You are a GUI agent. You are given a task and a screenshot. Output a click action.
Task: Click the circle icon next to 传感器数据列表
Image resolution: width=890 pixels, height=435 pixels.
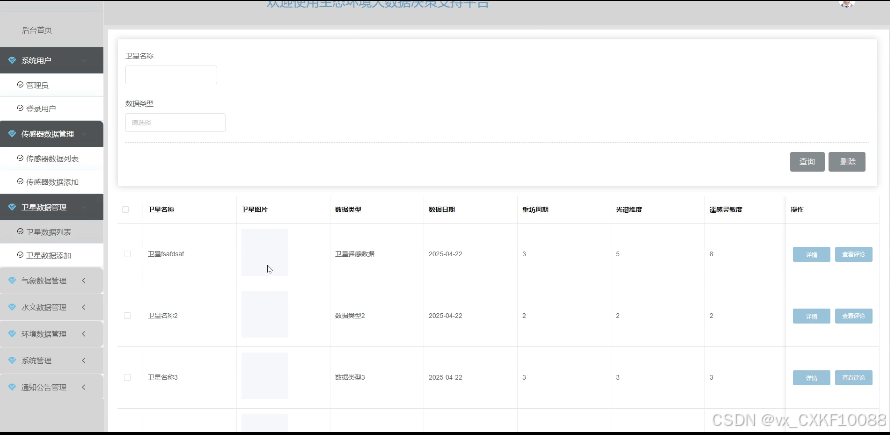(20, 158)
